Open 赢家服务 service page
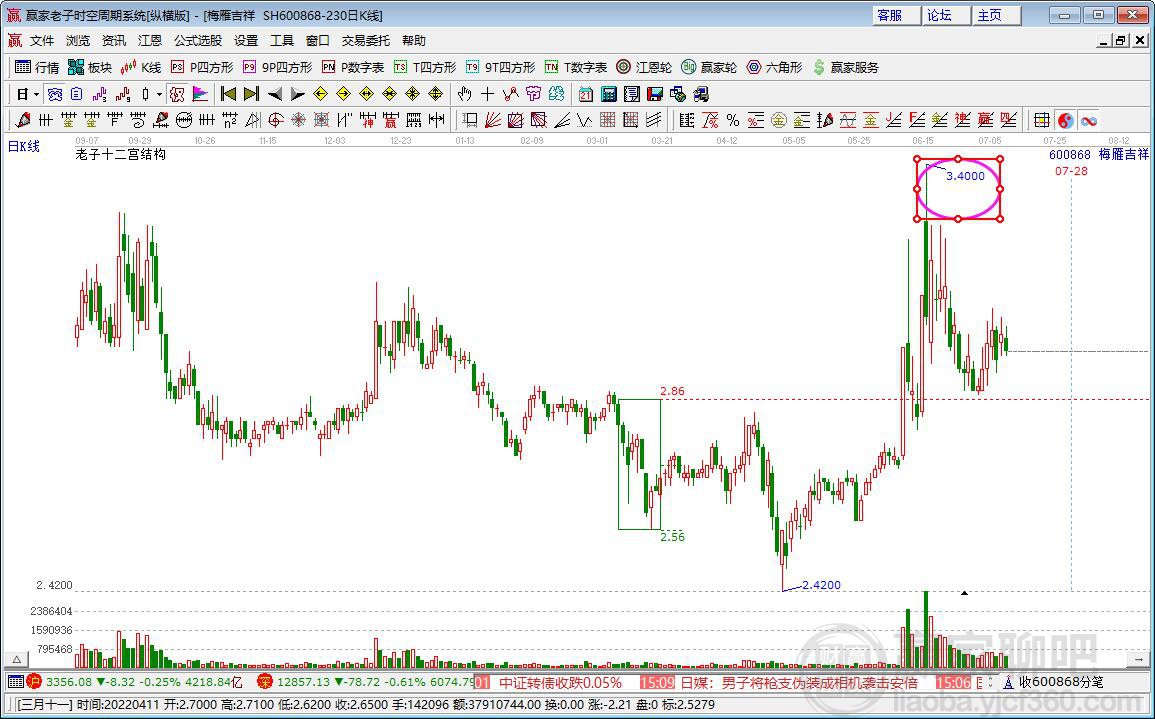The width and height of the screenshot is (1155, 719). 846,67
